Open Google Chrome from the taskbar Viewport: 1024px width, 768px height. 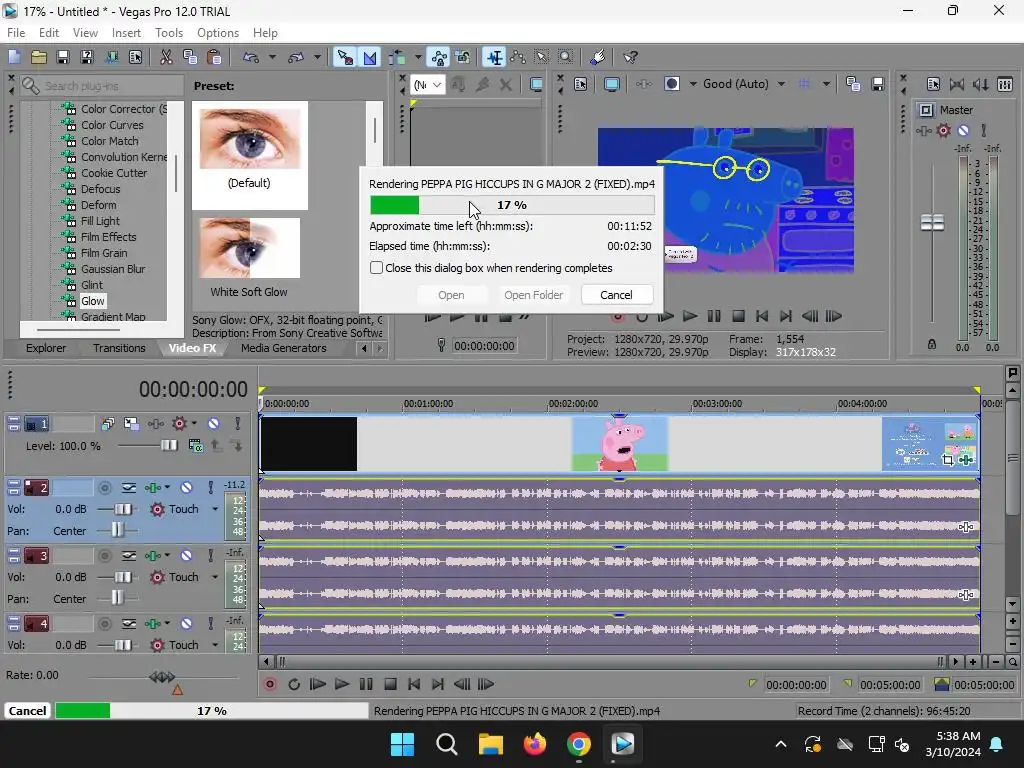pos(579,744)
